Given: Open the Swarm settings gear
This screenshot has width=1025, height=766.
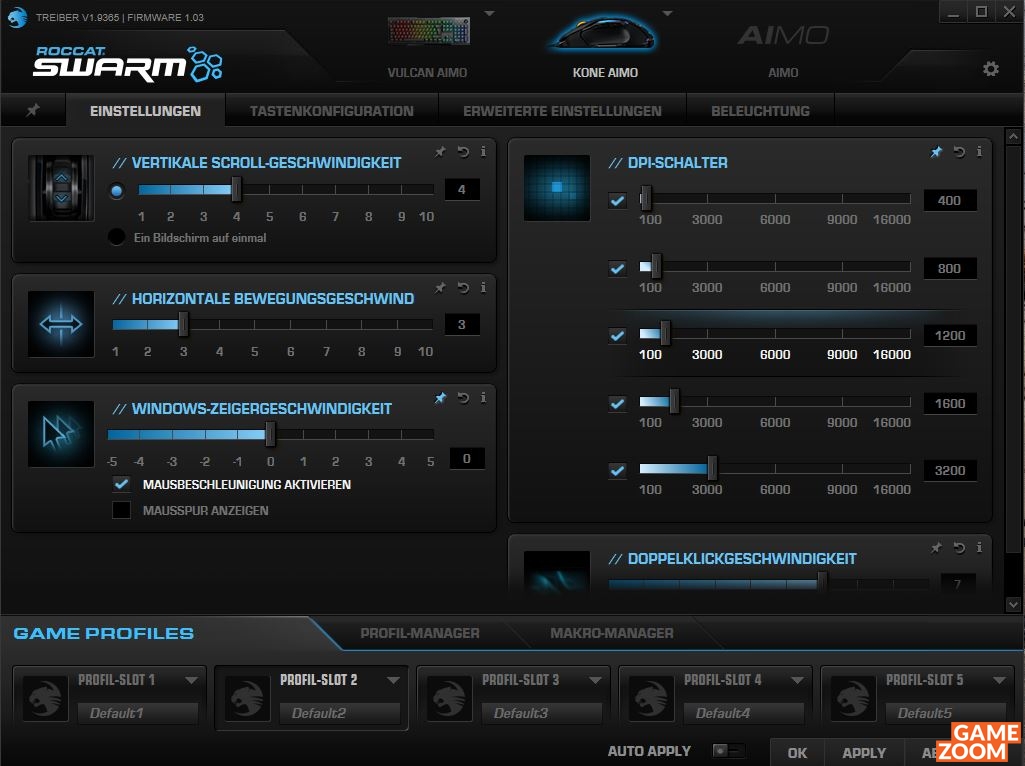Looking at the screenshot, I should 990,69.
